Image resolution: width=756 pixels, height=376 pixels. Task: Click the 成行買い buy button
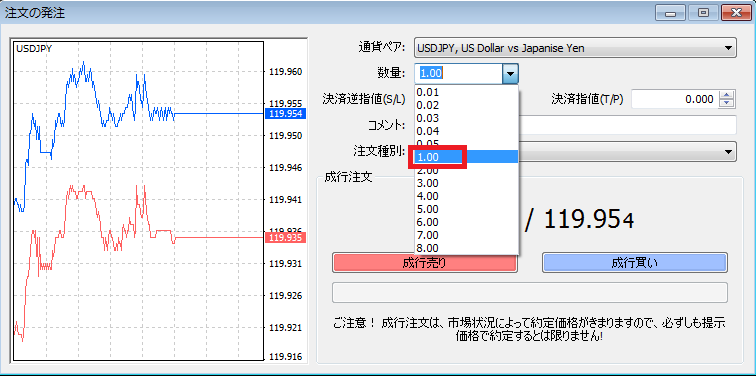[x=634, y=263]
